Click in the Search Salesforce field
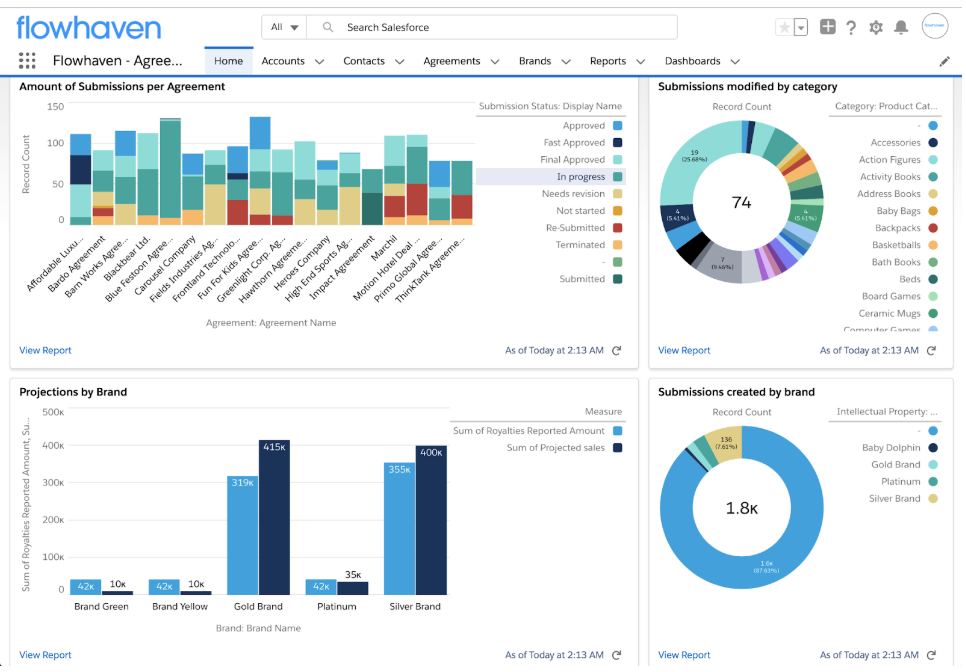 492,27
